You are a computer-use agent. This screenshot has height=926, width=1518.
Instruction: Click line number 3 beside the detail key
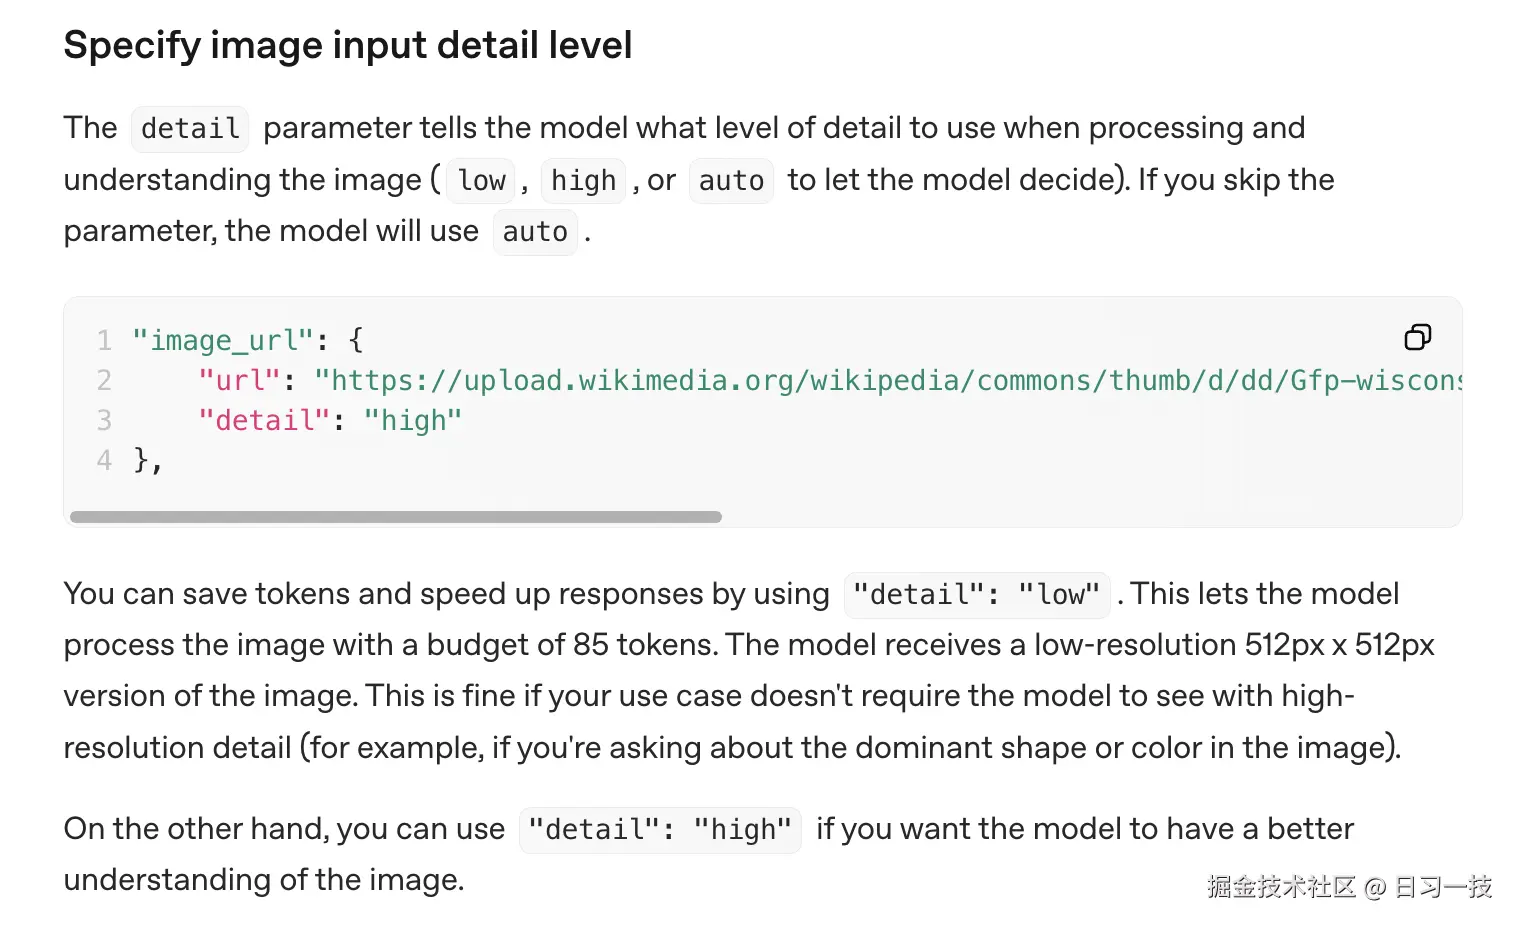point(104,420)
